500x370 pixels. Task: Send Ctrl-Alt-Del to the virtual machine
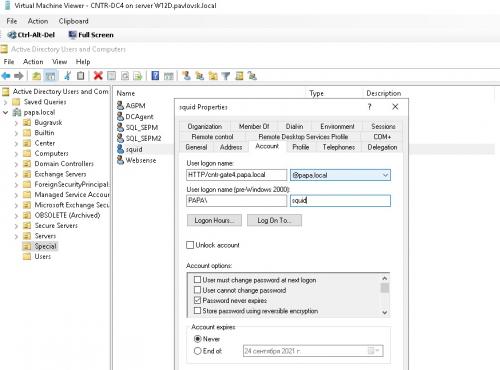31,35
